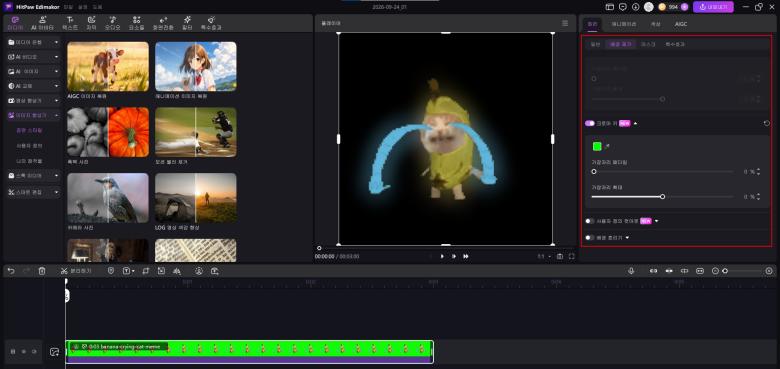Open the Elements tab with four-shapes icon

(136, 23)
